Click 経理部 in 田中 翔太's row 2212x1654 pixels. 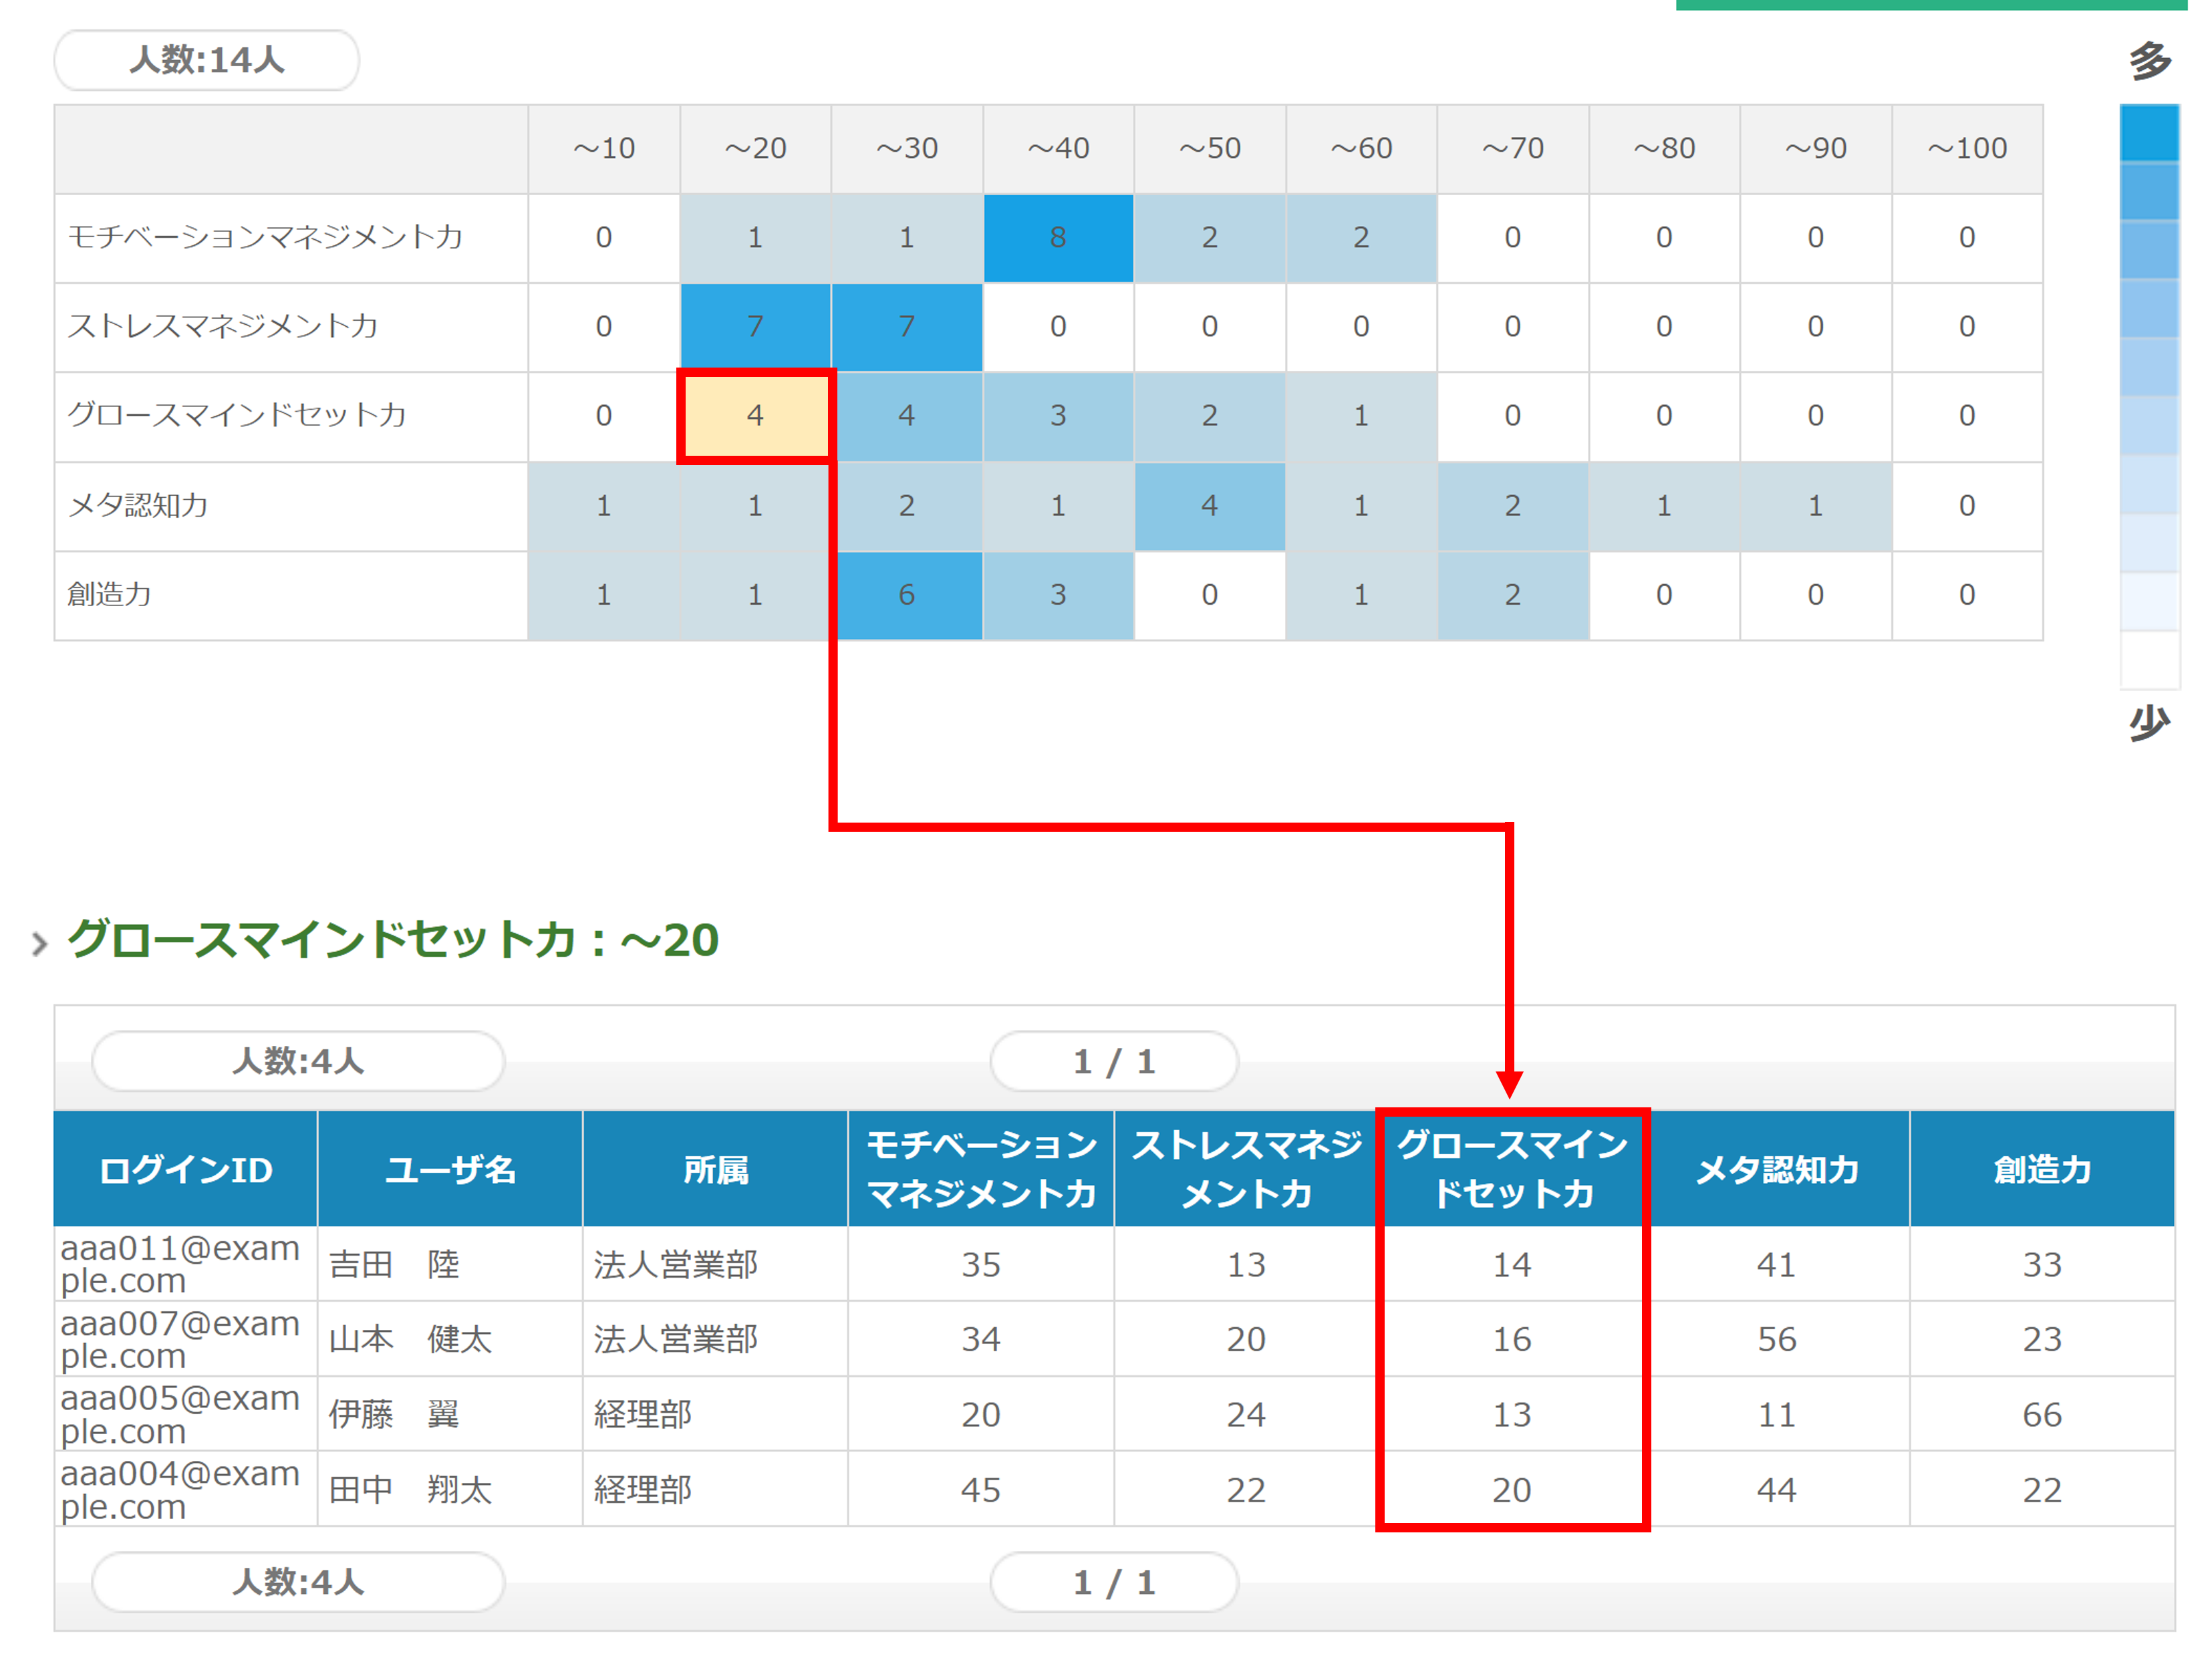(643, 1491)
